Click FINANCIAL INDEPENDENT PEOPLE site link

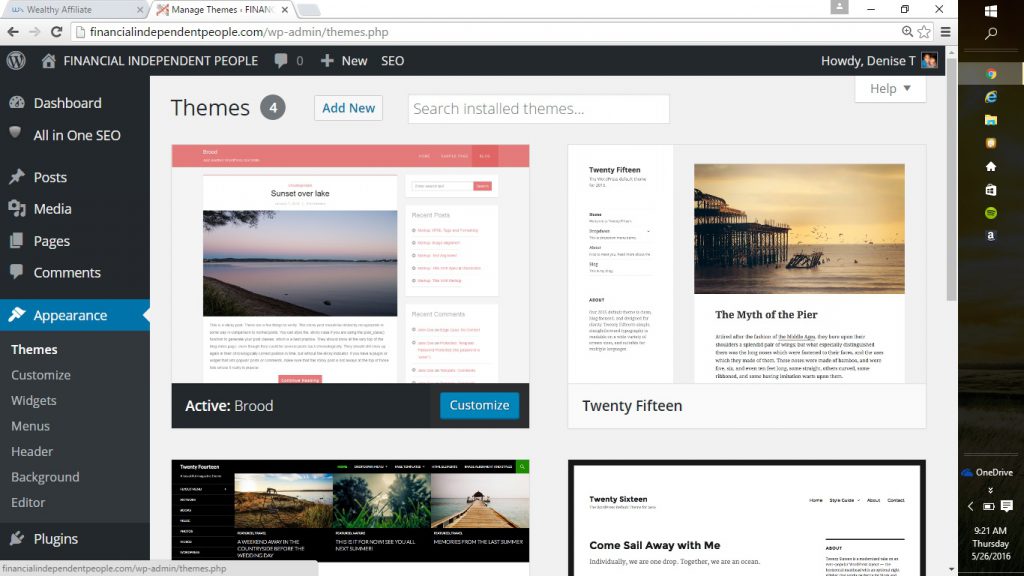(161, 61)
